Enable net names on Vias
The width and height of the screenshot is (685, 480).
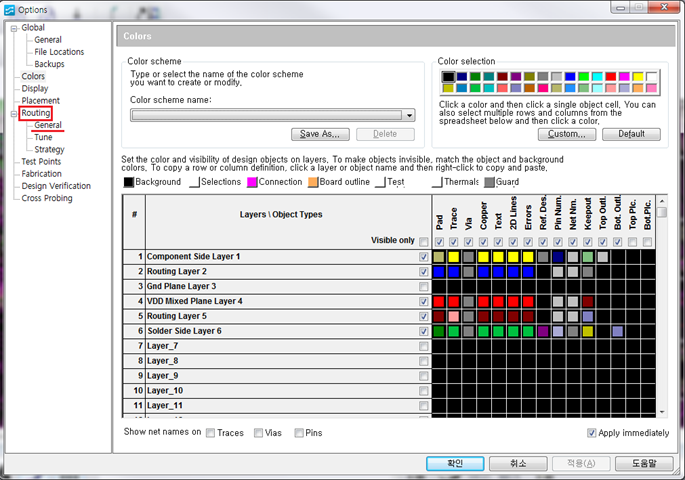click(259, 433)
